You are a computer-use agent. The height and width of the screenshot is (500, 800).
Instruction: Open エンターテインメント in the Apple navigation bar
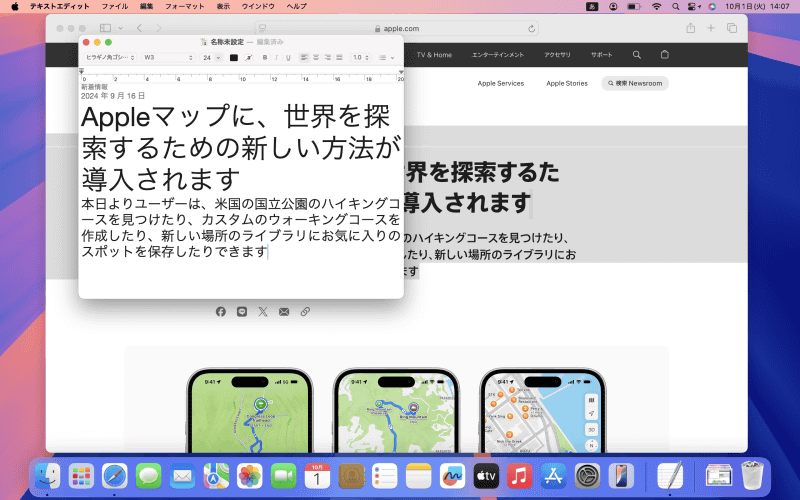pos(497,55)
